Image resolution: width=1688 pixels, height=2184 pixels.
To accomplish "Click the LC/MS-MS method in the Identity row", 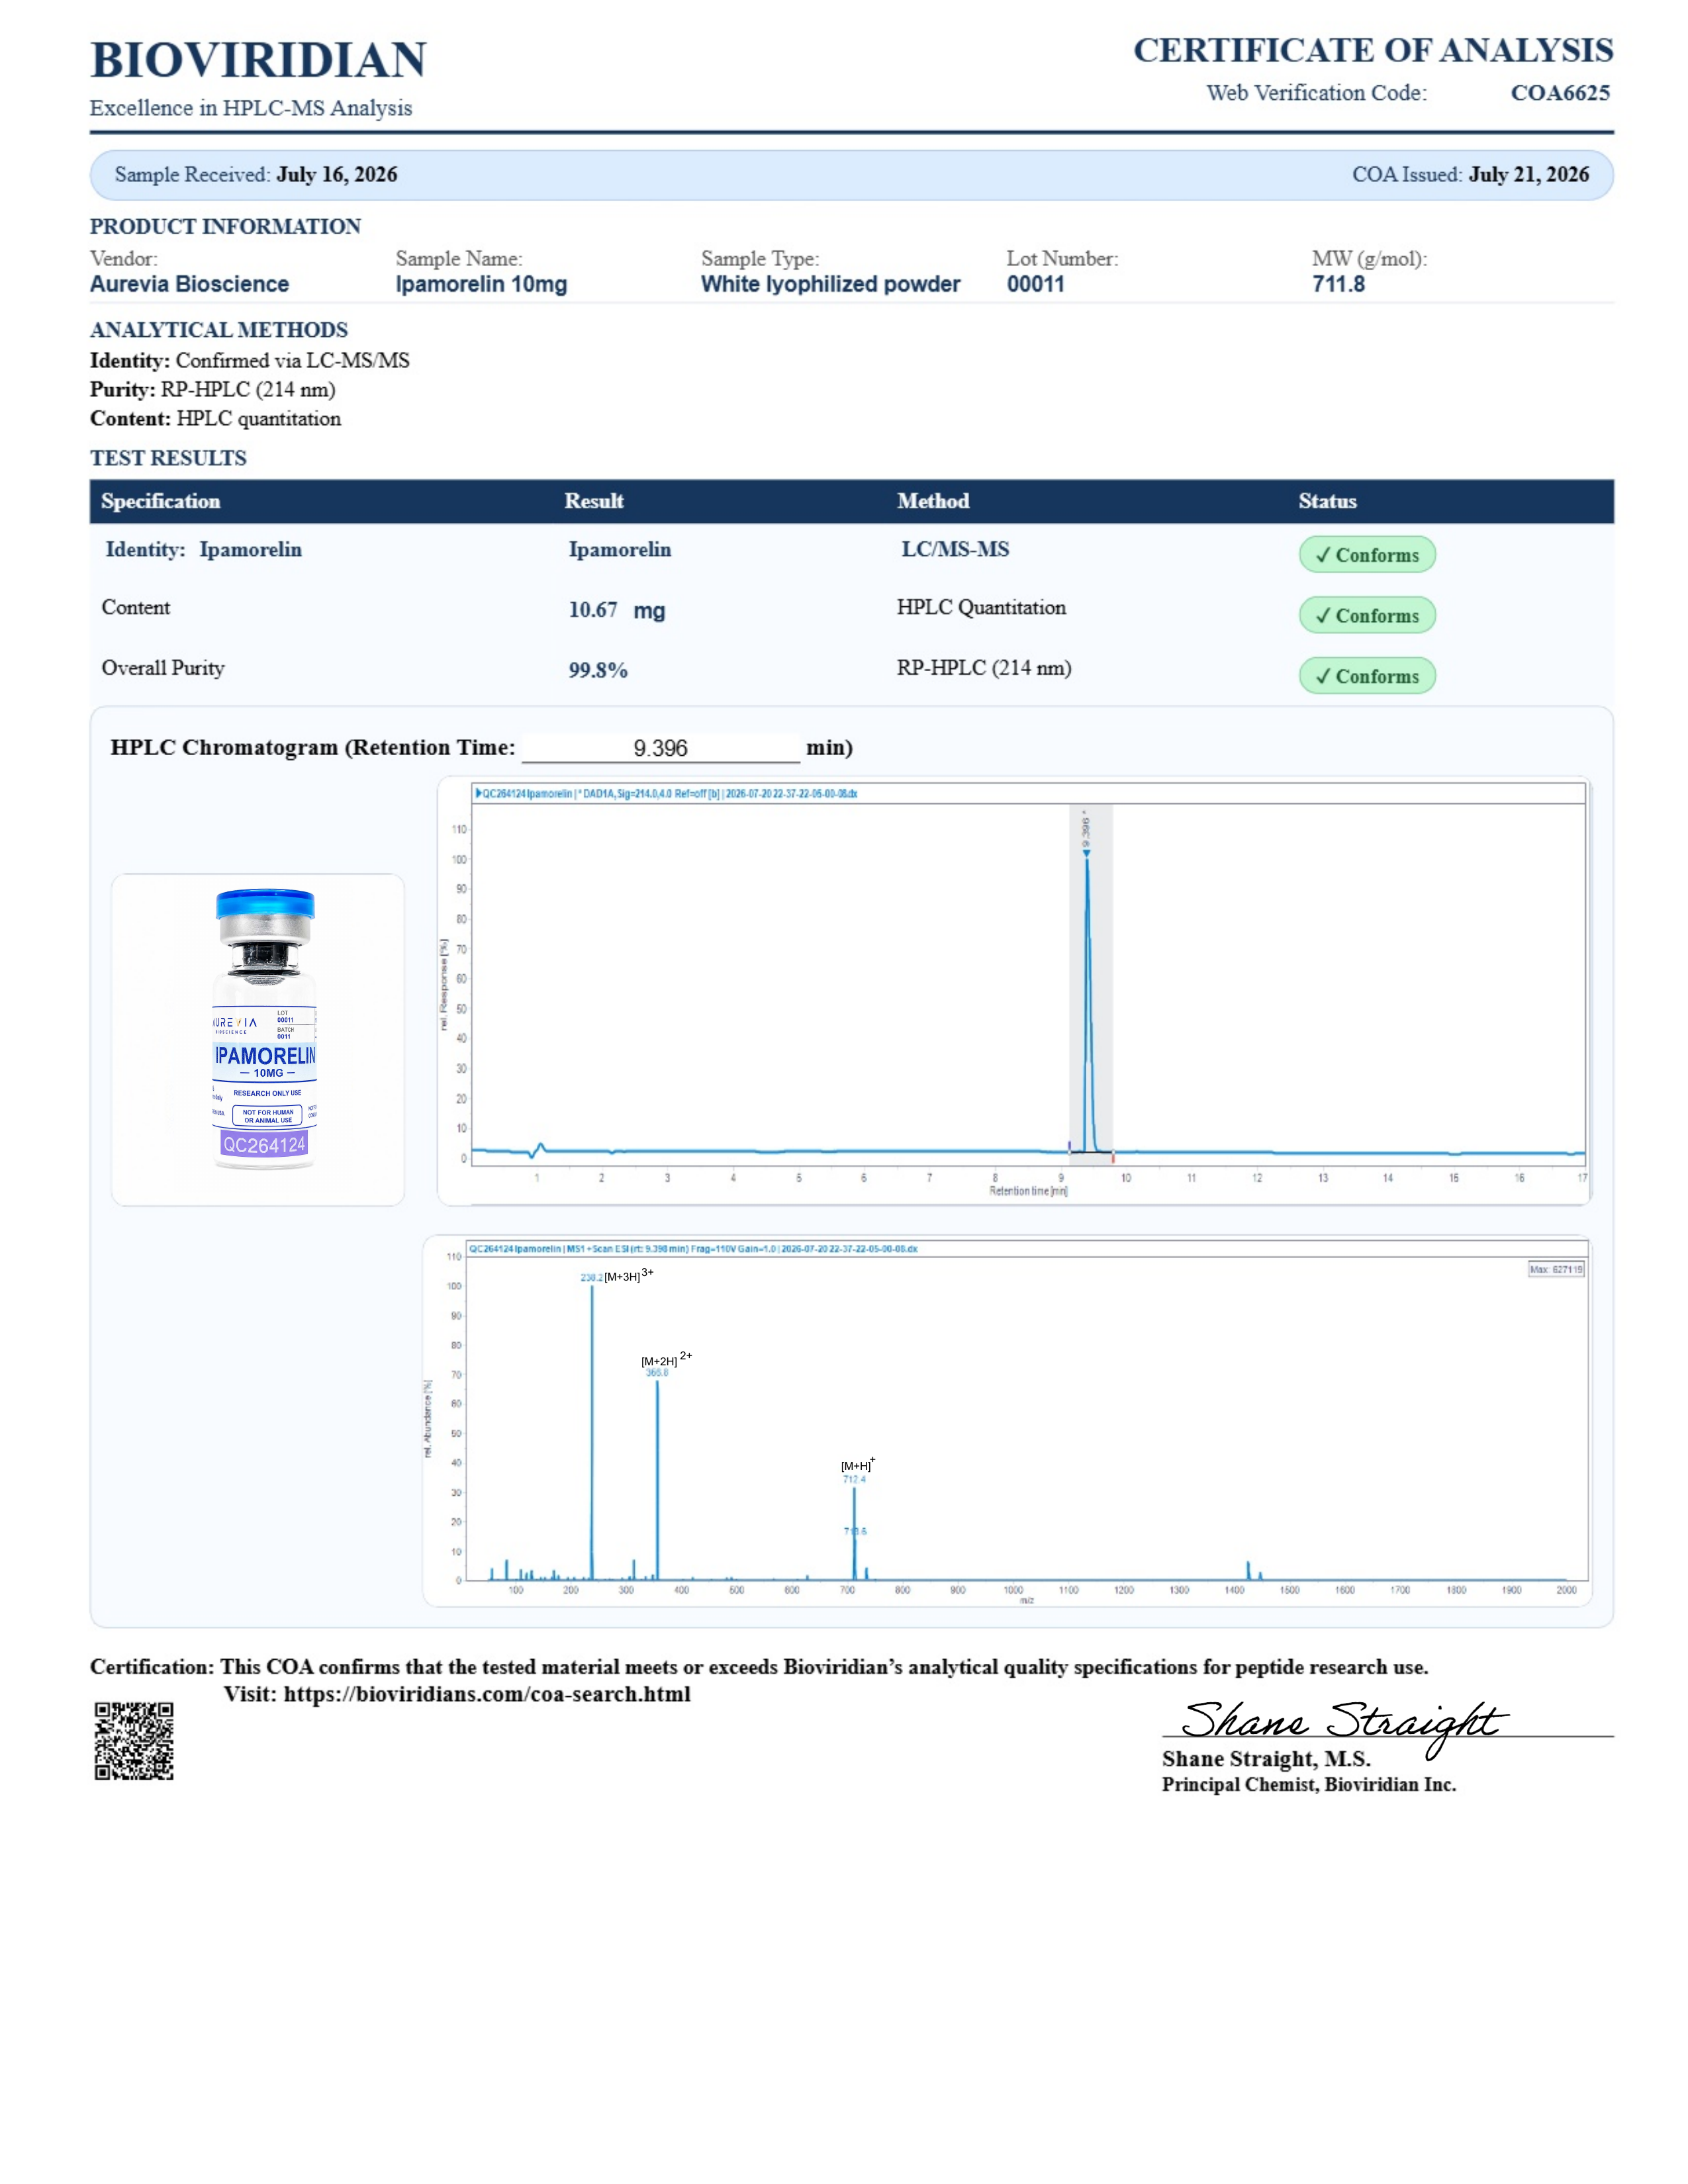I will pos(955,549).
